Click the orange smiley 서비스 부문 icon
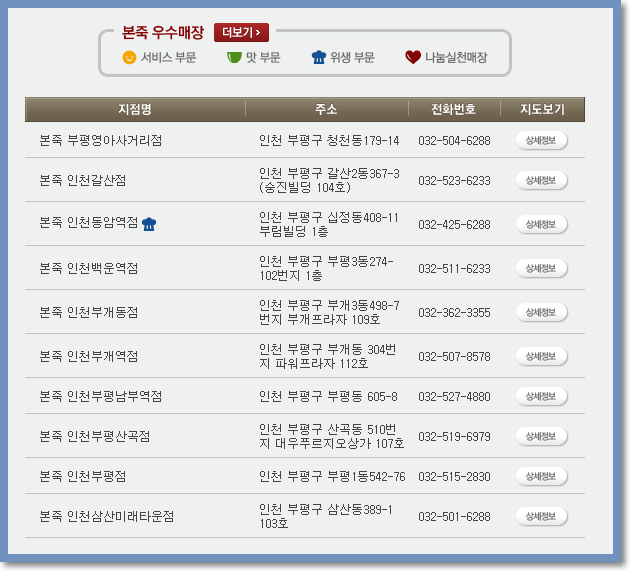The width and height of the screenshot is (630, 571). [129, 57]
